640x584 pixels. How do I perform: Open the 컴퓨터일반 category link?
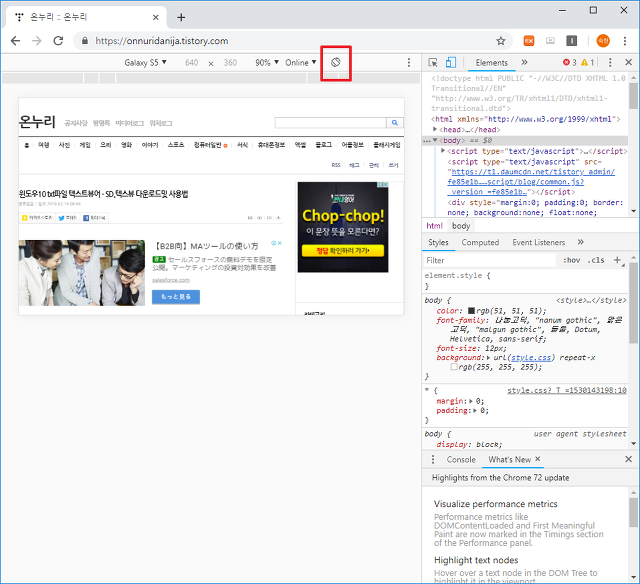point(207,145)
